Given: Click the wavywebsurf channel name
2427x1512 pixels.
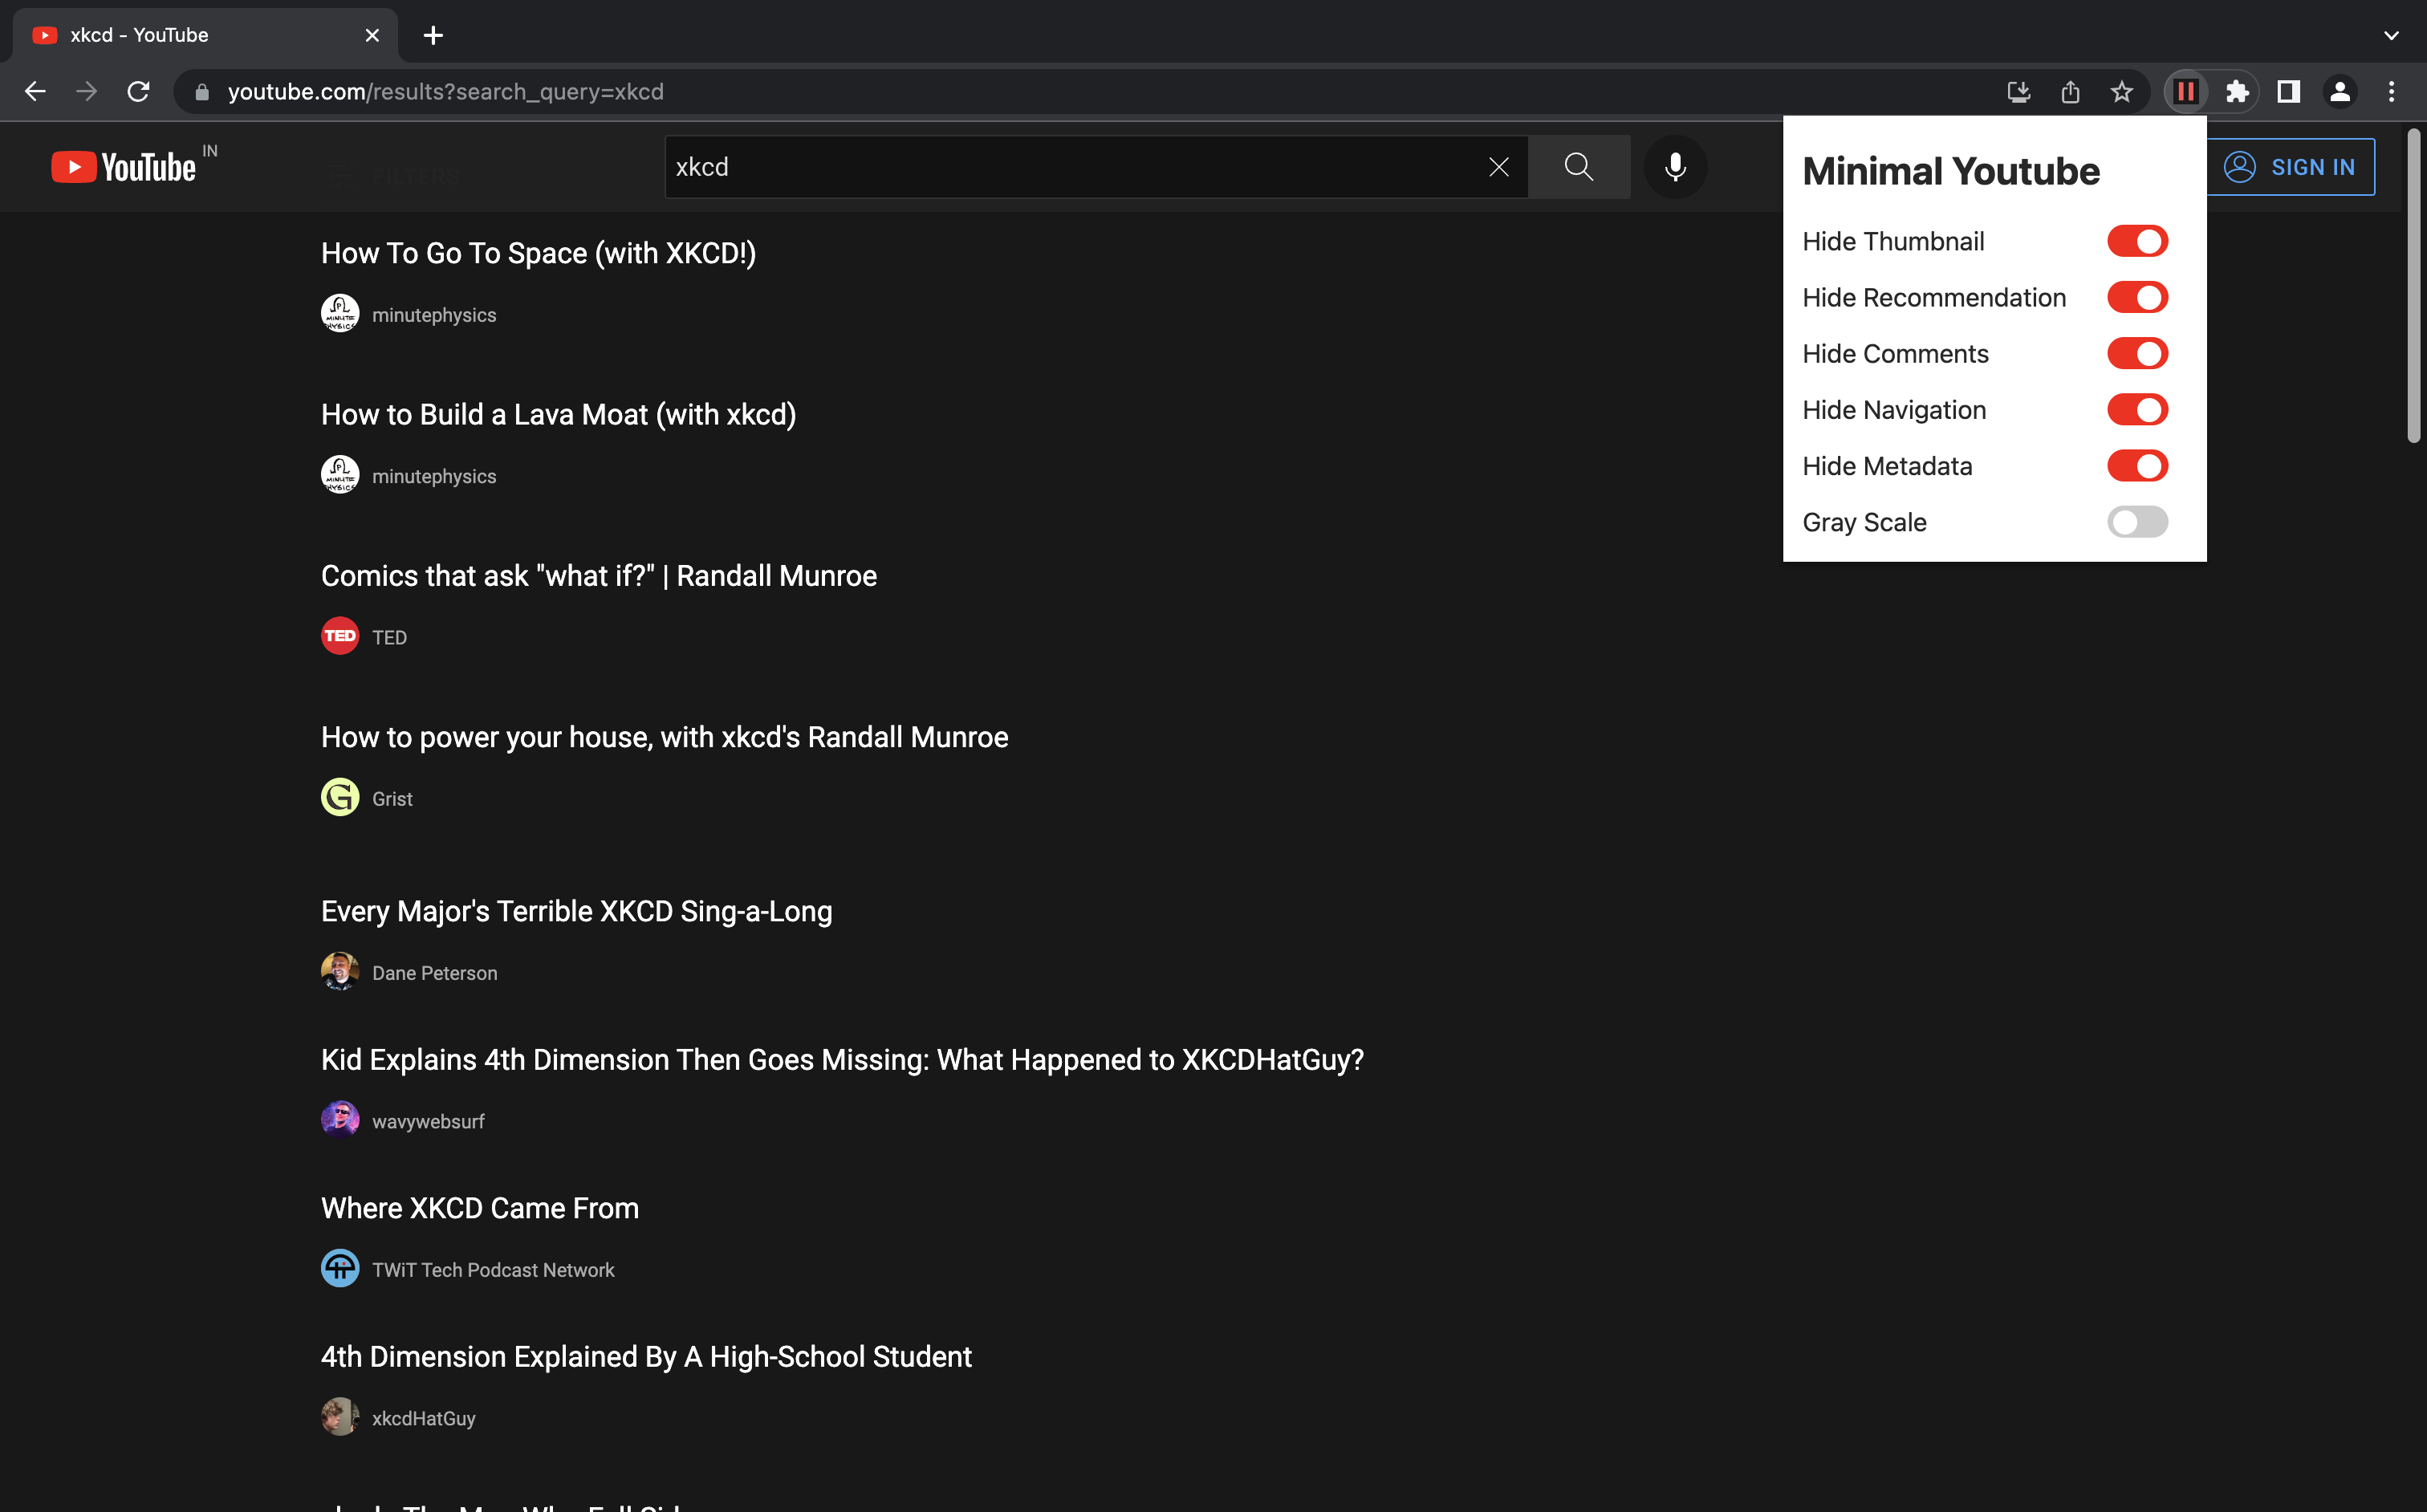Looking at the screenshot, I should pos(428,1121).
